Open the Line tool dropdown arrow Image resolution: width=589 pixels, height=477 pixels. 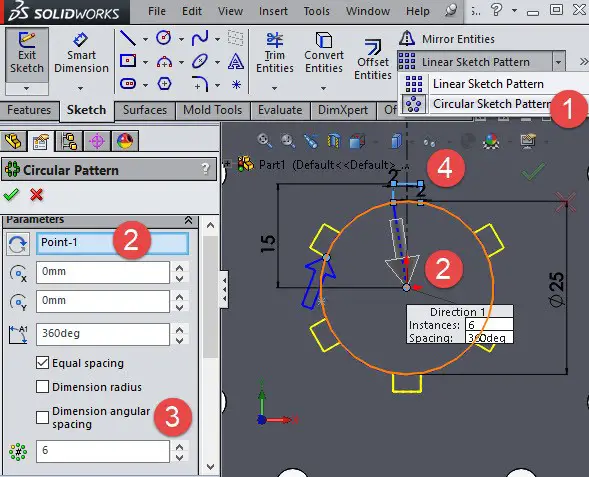[145, 39]
